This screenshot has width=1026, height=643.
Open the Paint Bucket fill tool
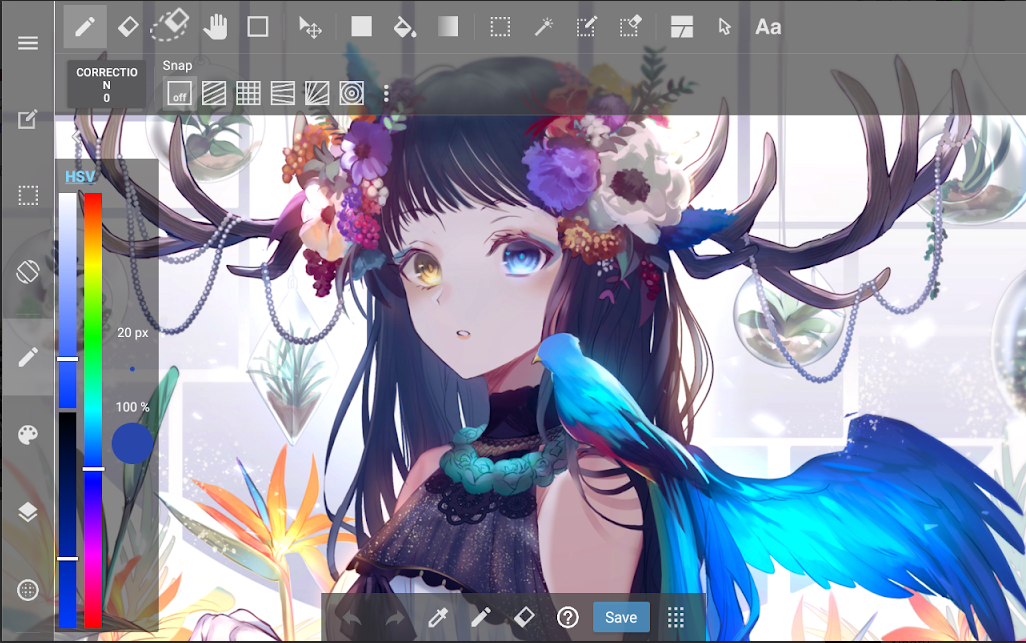pyautogui.click(x=405, y=27)
